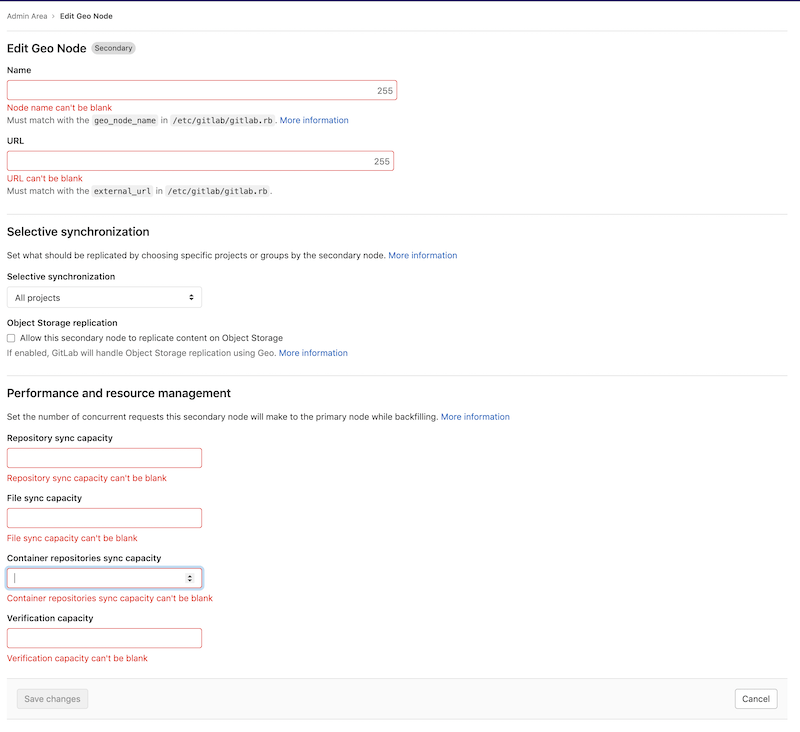
Task: Open the Selective synchronization dropdown
Action: [x=104, y=297]
